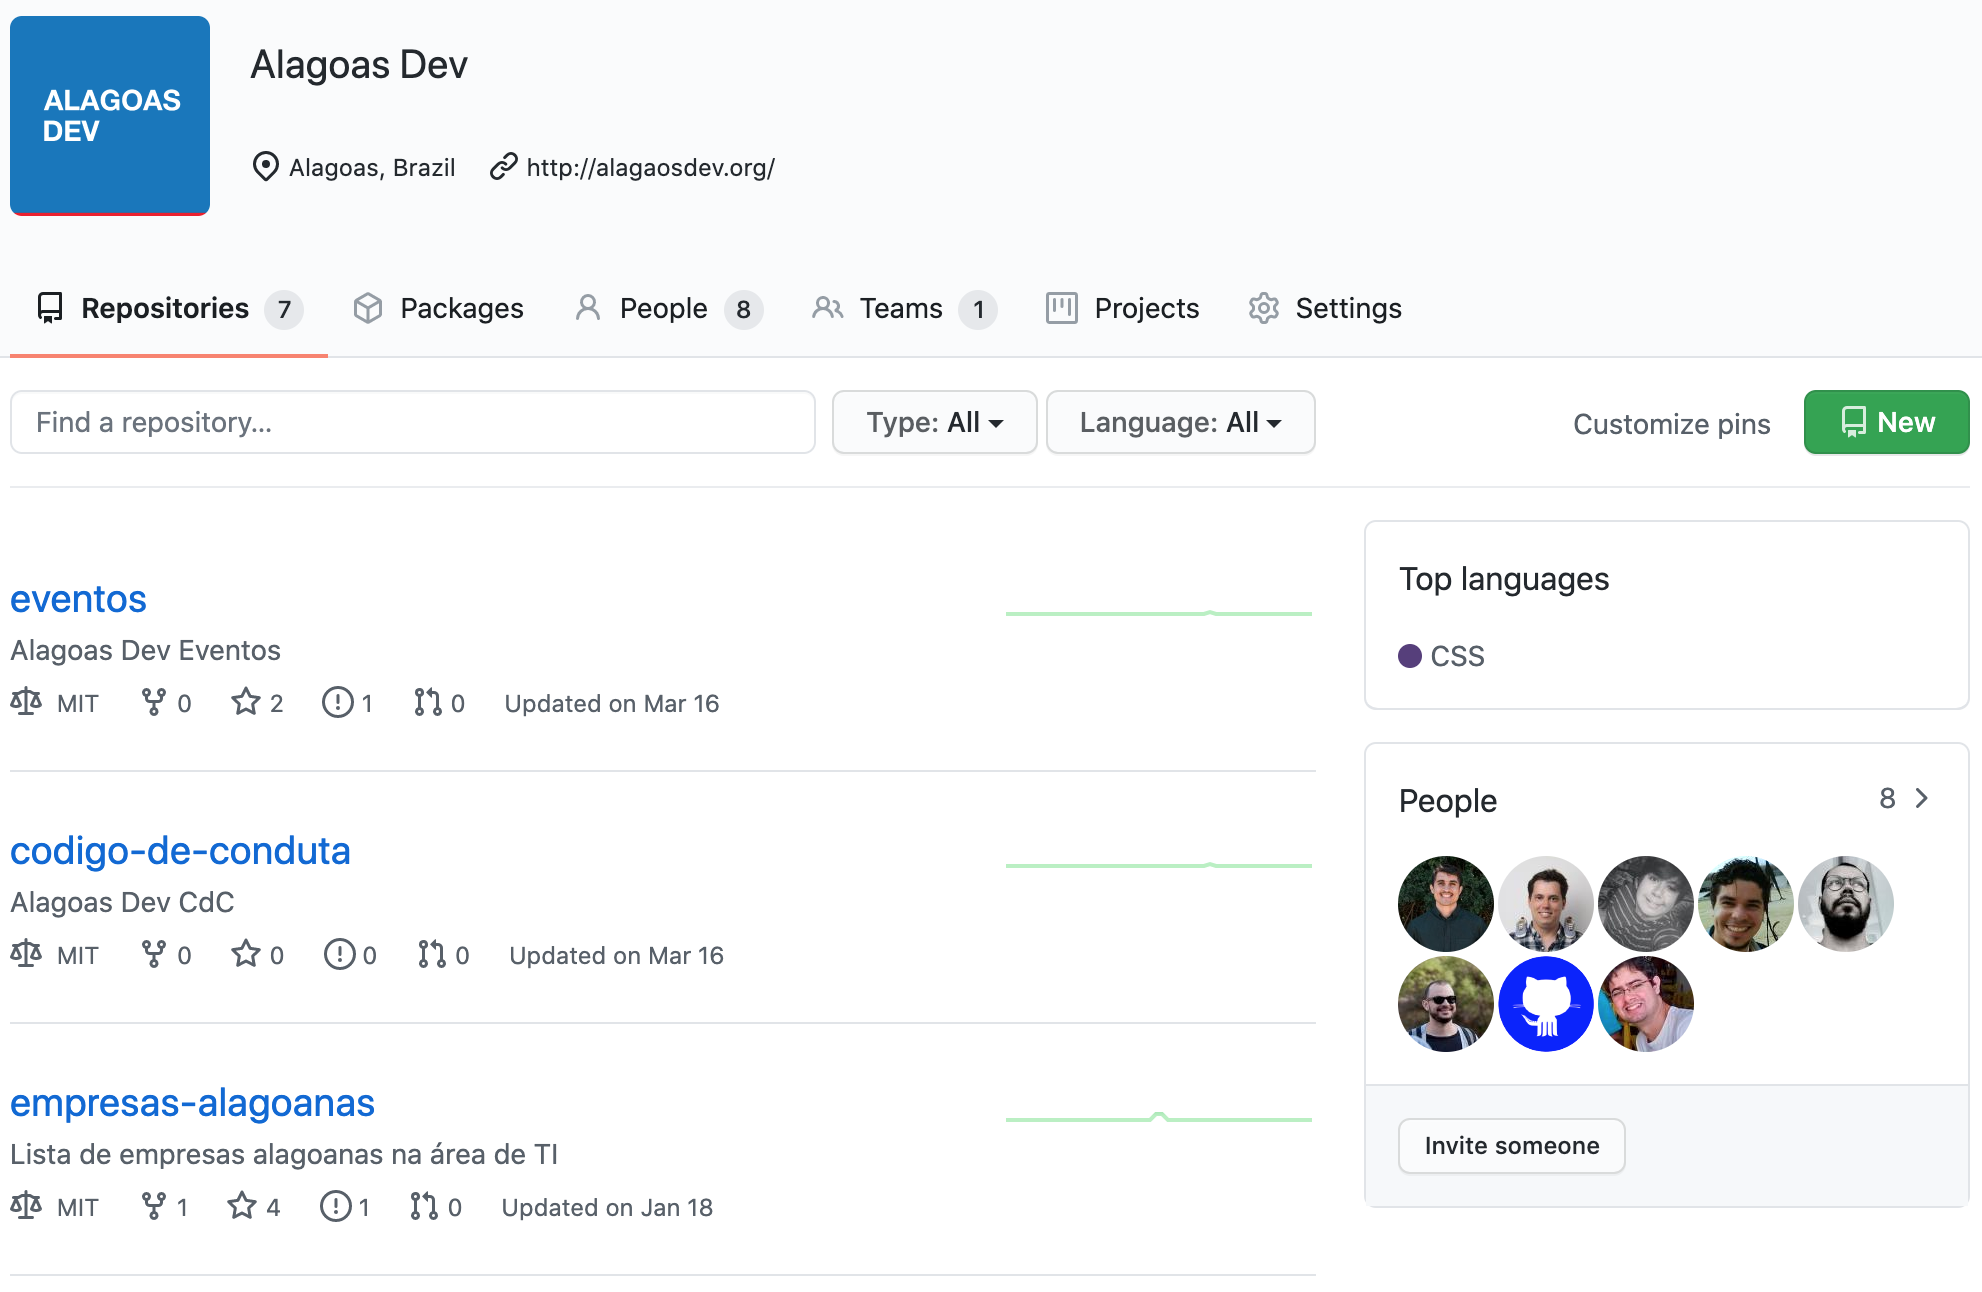Screen dimensions: 1982x1292
Task: Click the empresas-alagoanas activity sparkline
Action: [1159, 1117]
